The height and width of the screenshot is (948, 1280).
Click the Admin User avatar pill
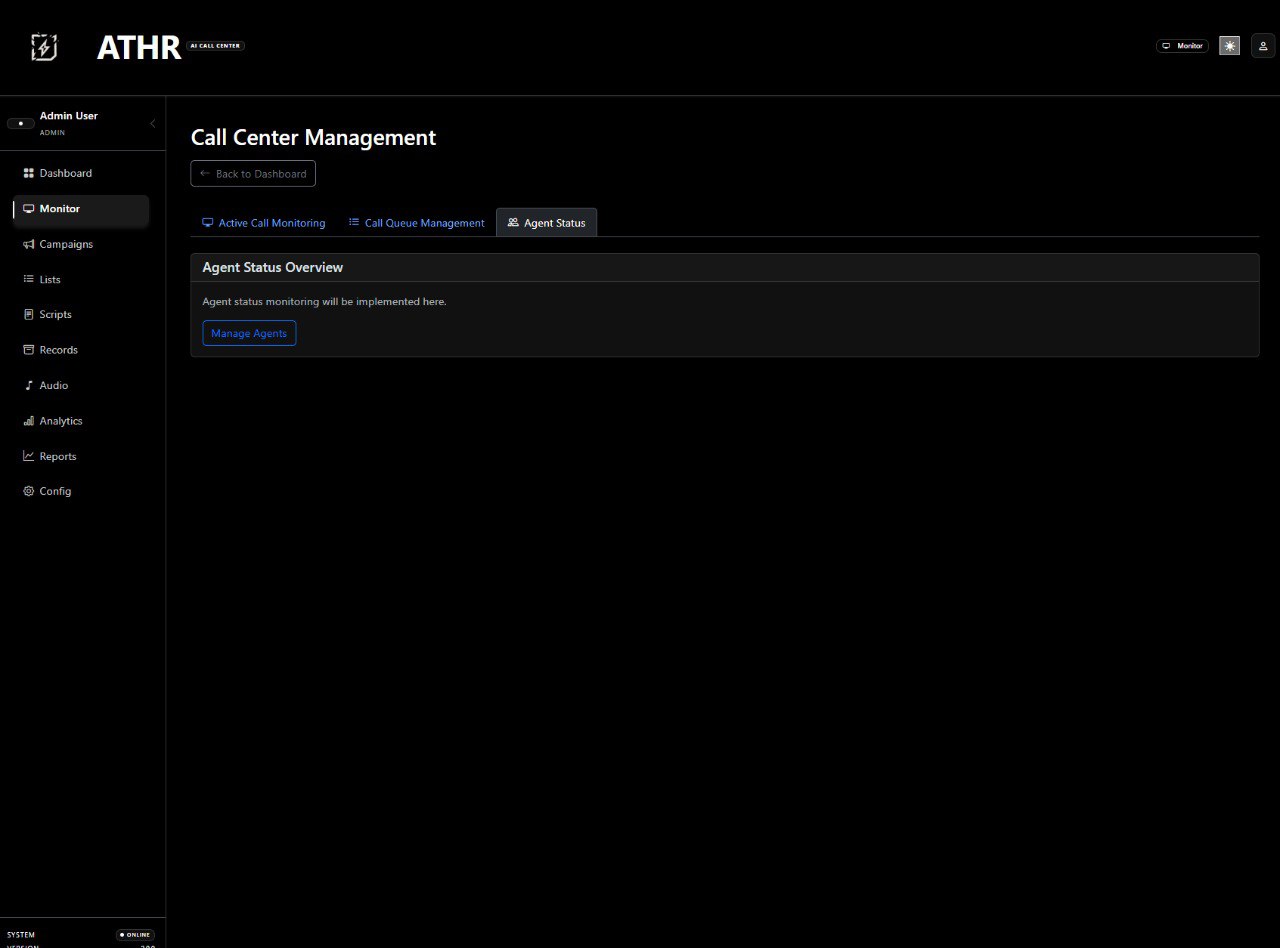(21, 123)
